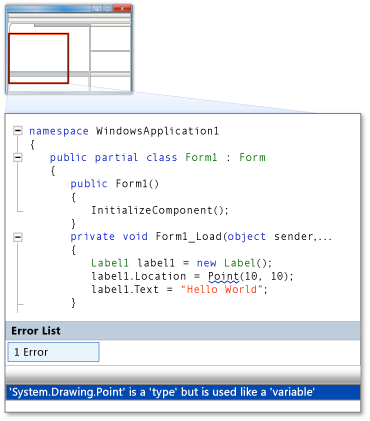
Task: Click the label1.Text assignment line
Action: (180, 289)
